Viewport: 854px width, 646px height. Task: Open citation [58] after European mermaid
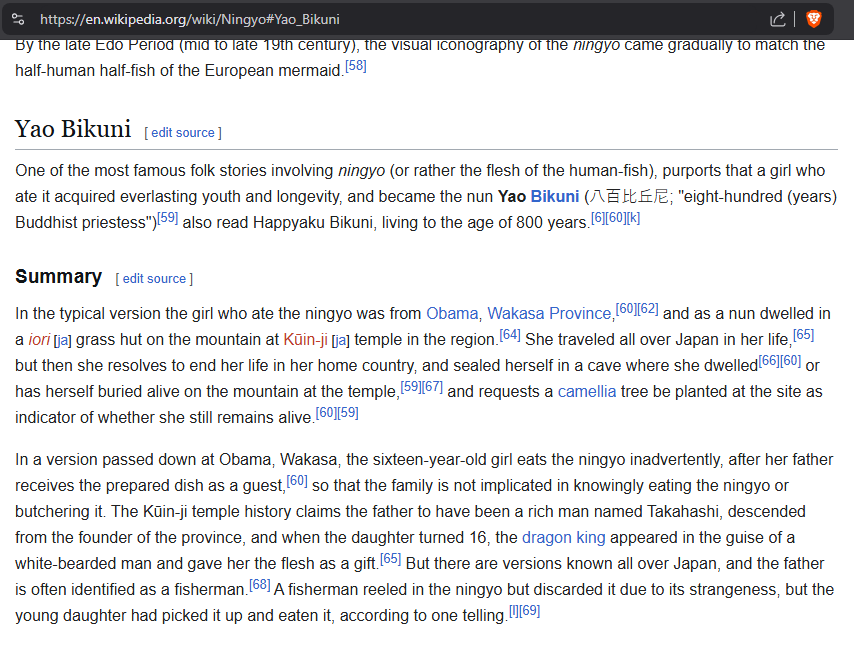point(356,66)
